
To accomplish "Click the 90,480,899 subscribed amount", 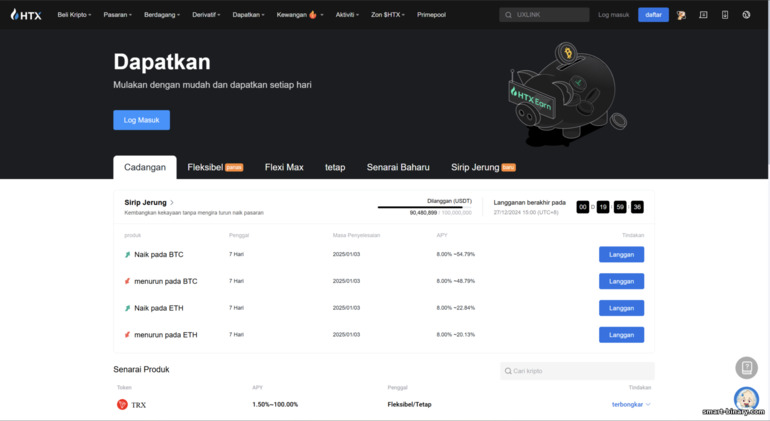I will 423,213.
